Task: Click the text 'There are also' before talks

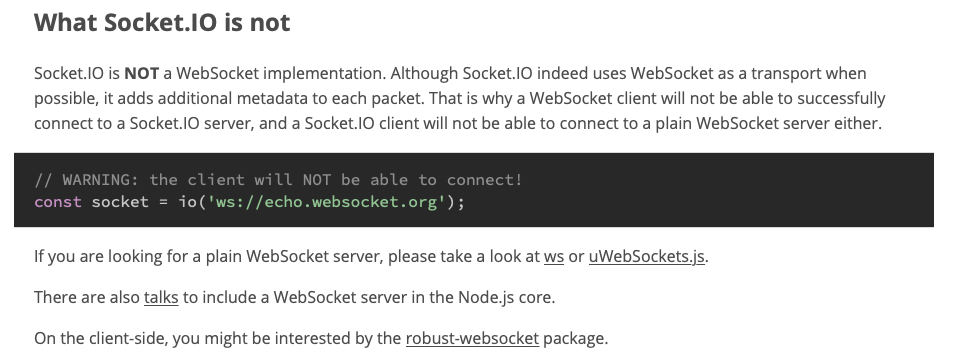Action: pyautogui.click(x=87, y=297)
